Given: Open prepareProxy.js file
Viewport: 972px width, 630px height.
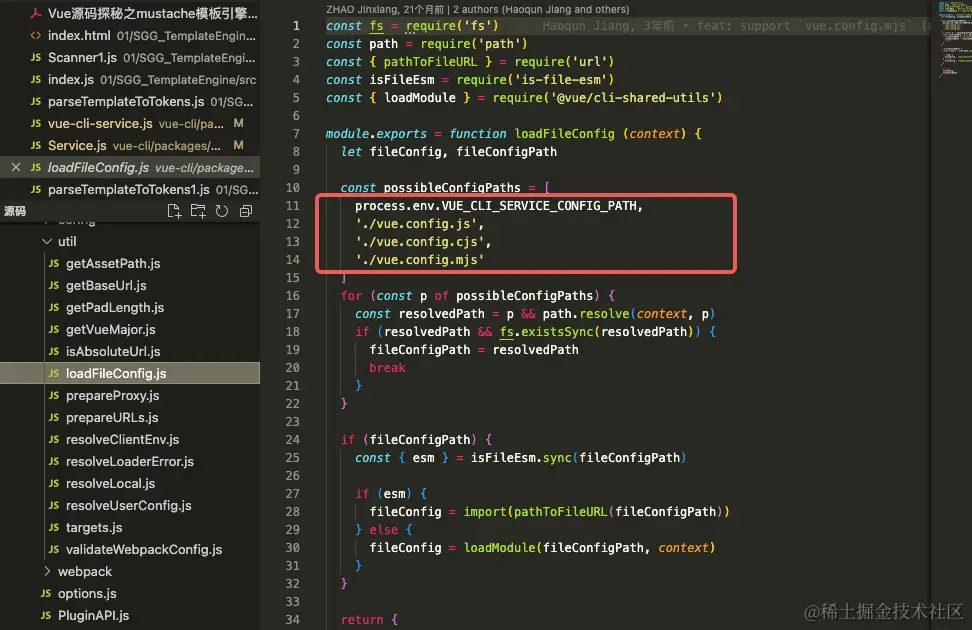Looking at the screenshot, I should click(x=112, y=396).
